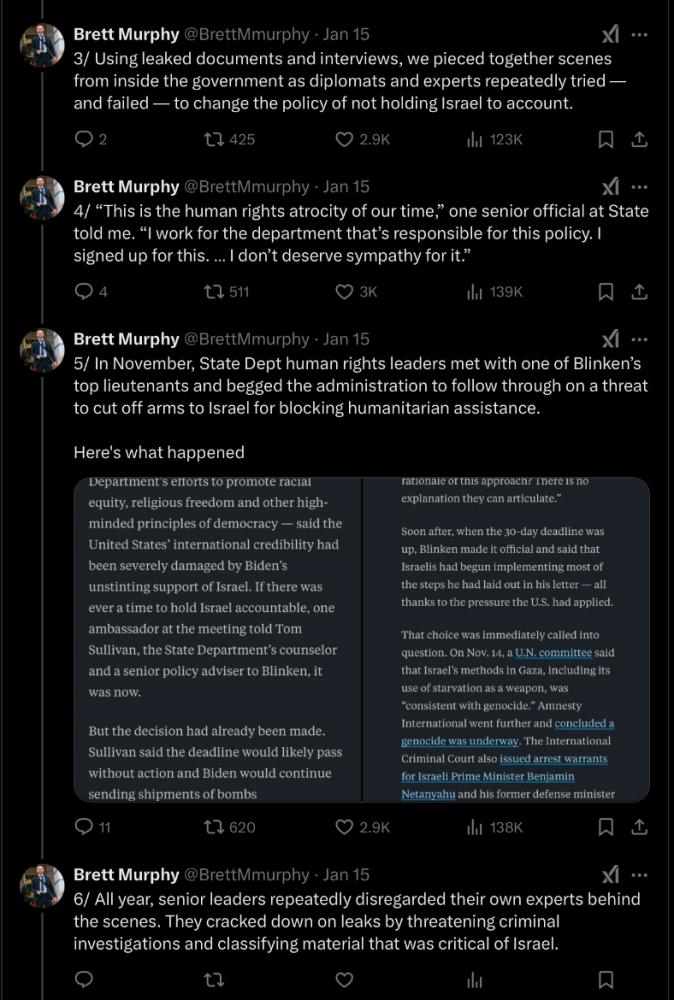The width and height of the screenshot is (674, 1000).
Task: Open Brett Murphy's avatar on tweet 6/
Action: tap(43, 886)
